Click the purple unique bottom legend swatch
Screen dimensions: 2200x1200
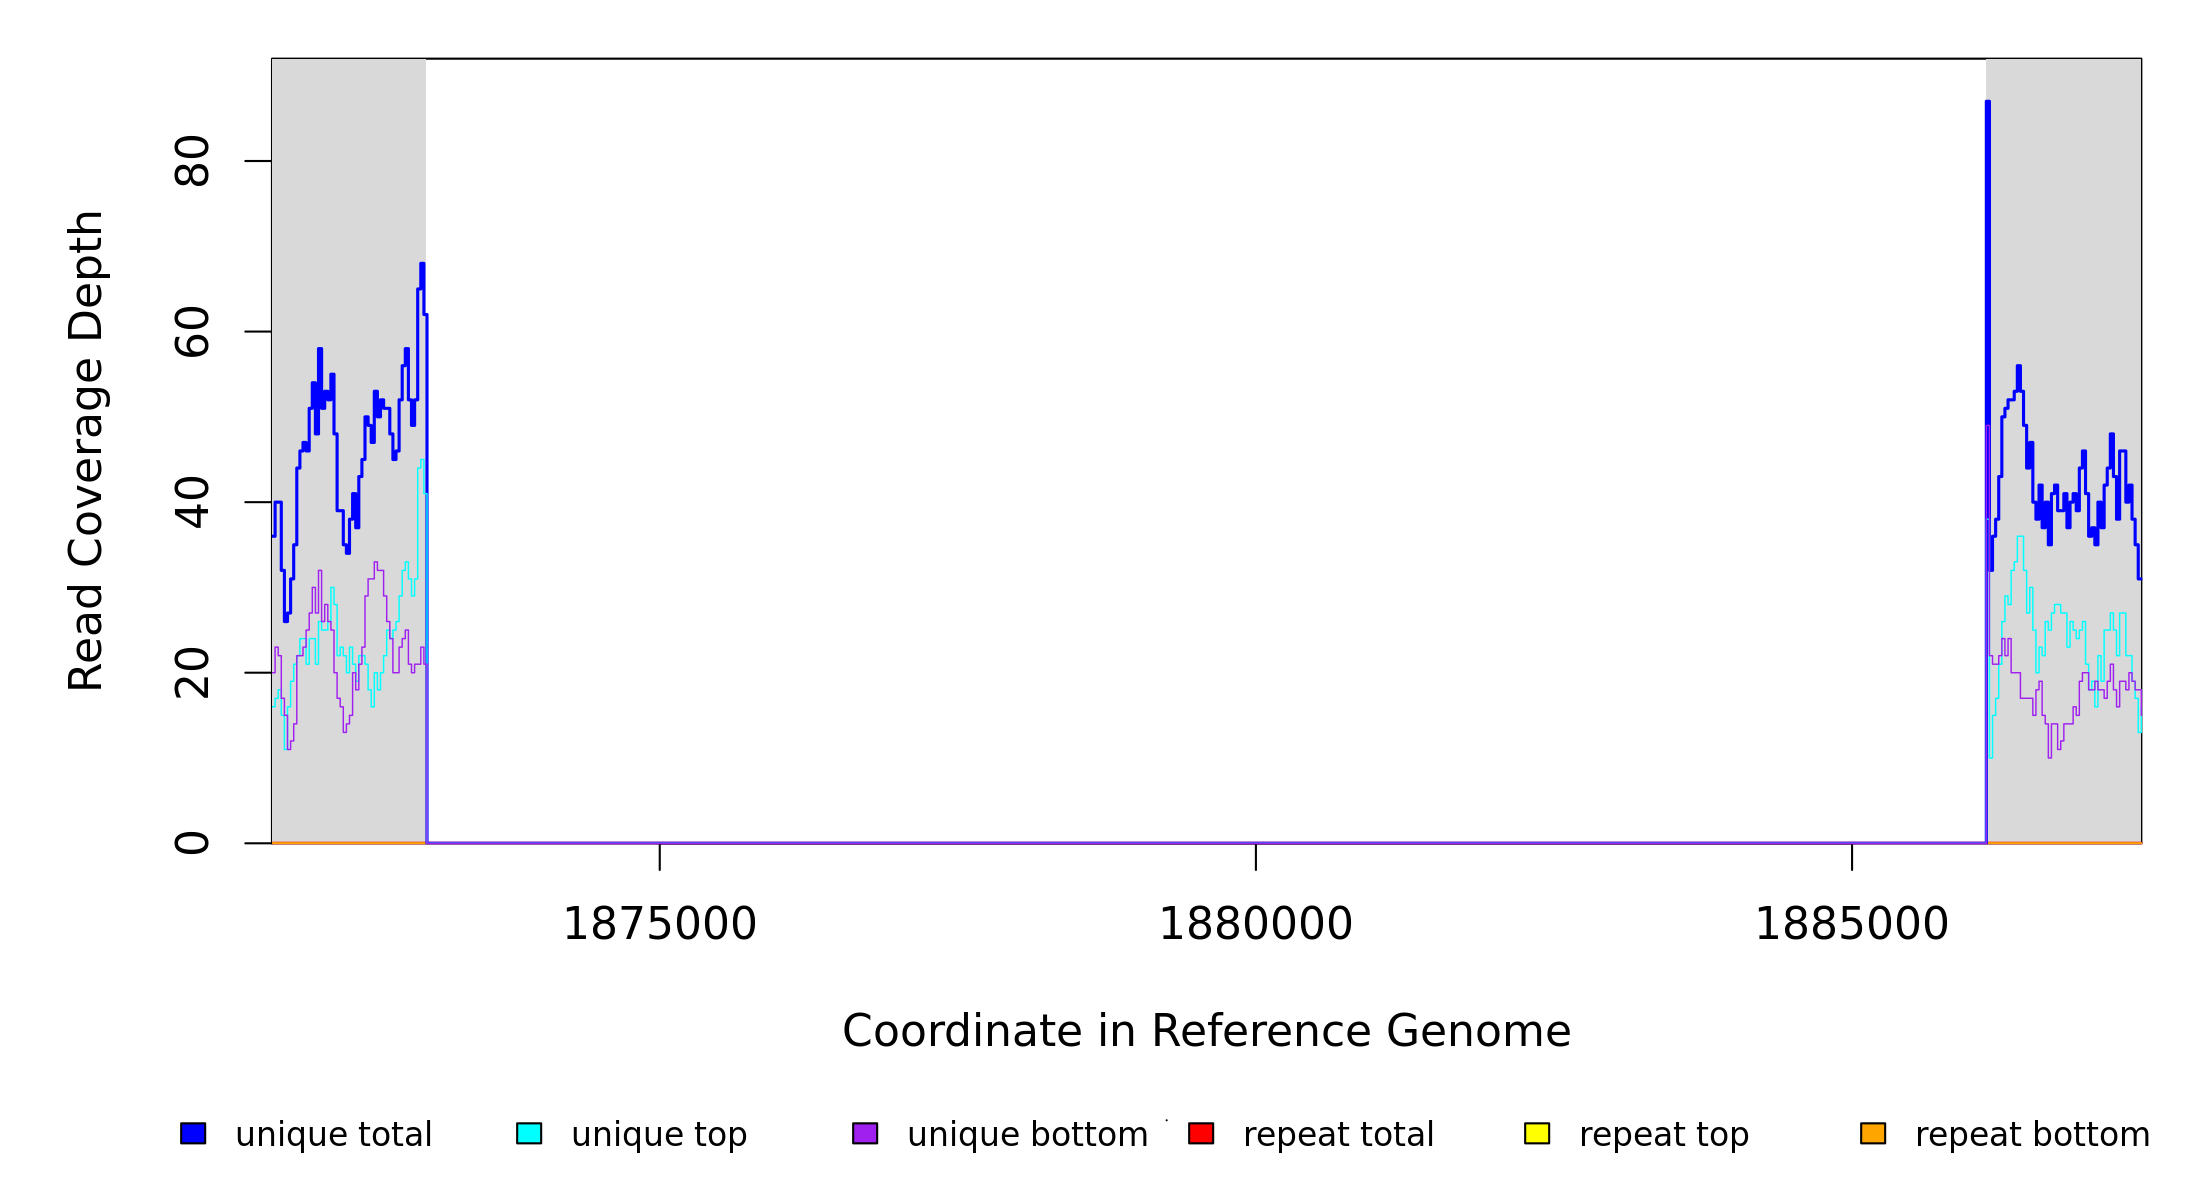point(865,1133)
